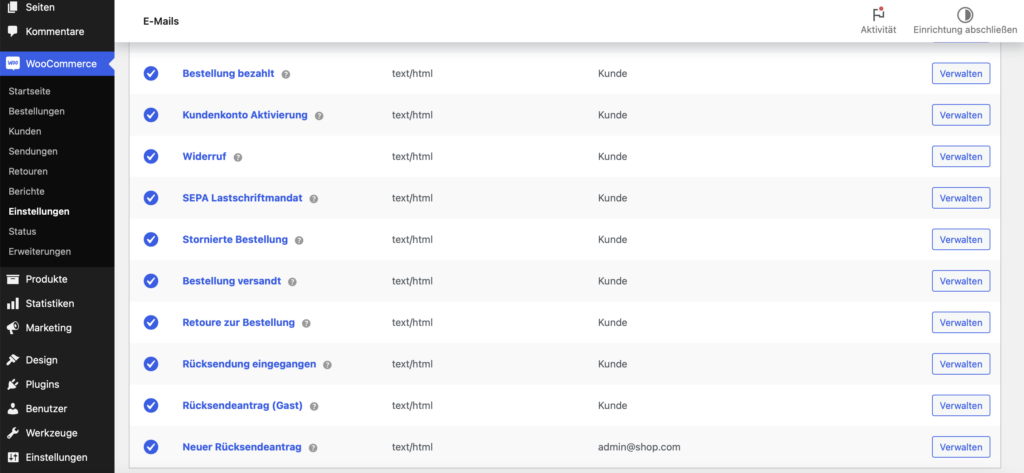This screenshot has width=1024, height=473.
Task: Click the WooCommerce logo icon in sidebar
Action: point(12,63)
